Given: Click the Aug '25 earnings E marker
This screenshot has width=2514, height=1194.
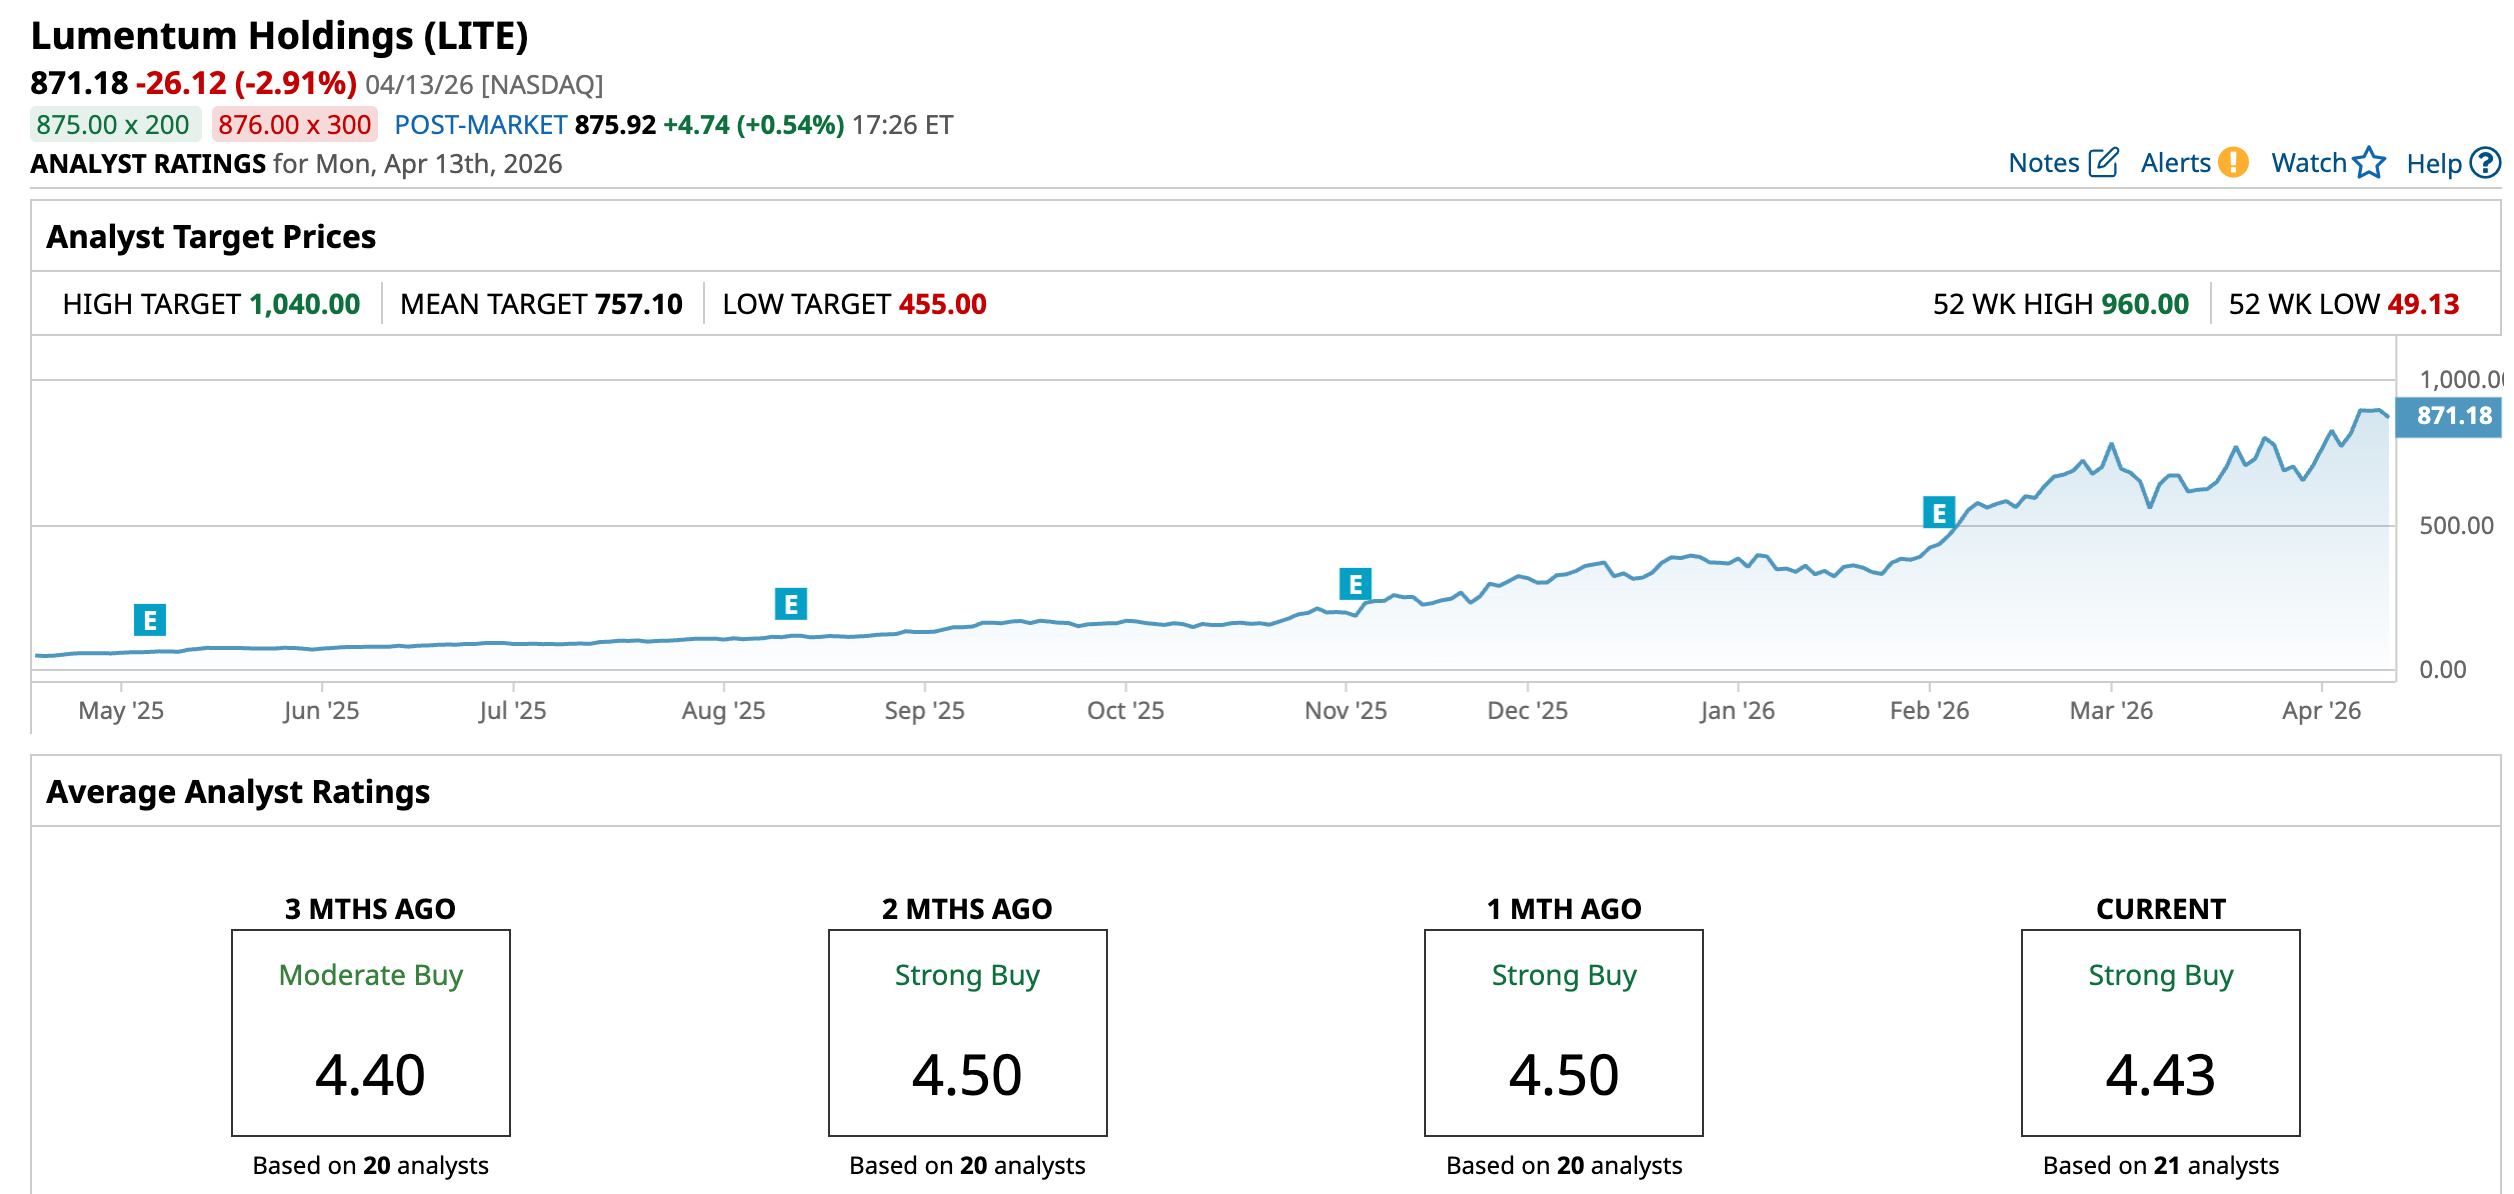Looking at the screenshot, I should pyautogui.click(x=791, y=604).
